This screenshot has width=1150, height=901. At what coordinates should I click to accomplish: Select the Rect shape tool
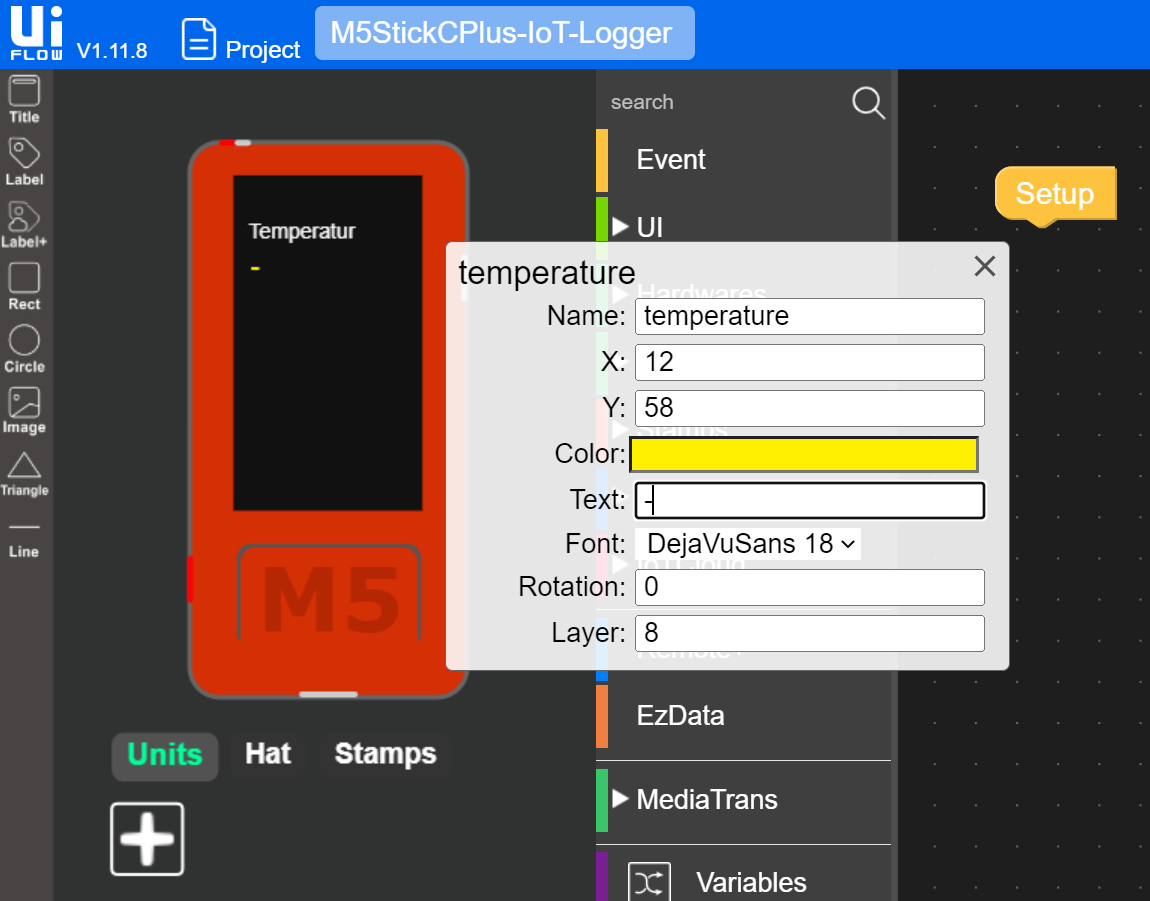(24, 286)
